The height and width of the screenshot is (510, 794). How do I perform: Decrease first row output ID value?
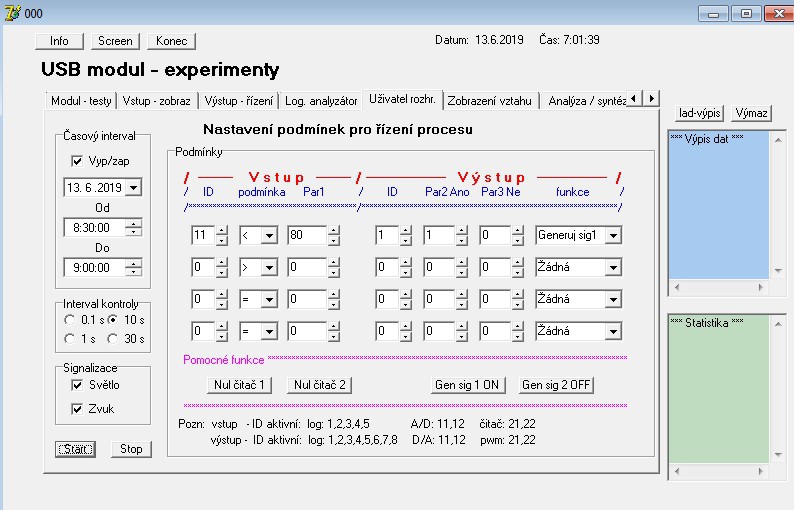[405, 240]
